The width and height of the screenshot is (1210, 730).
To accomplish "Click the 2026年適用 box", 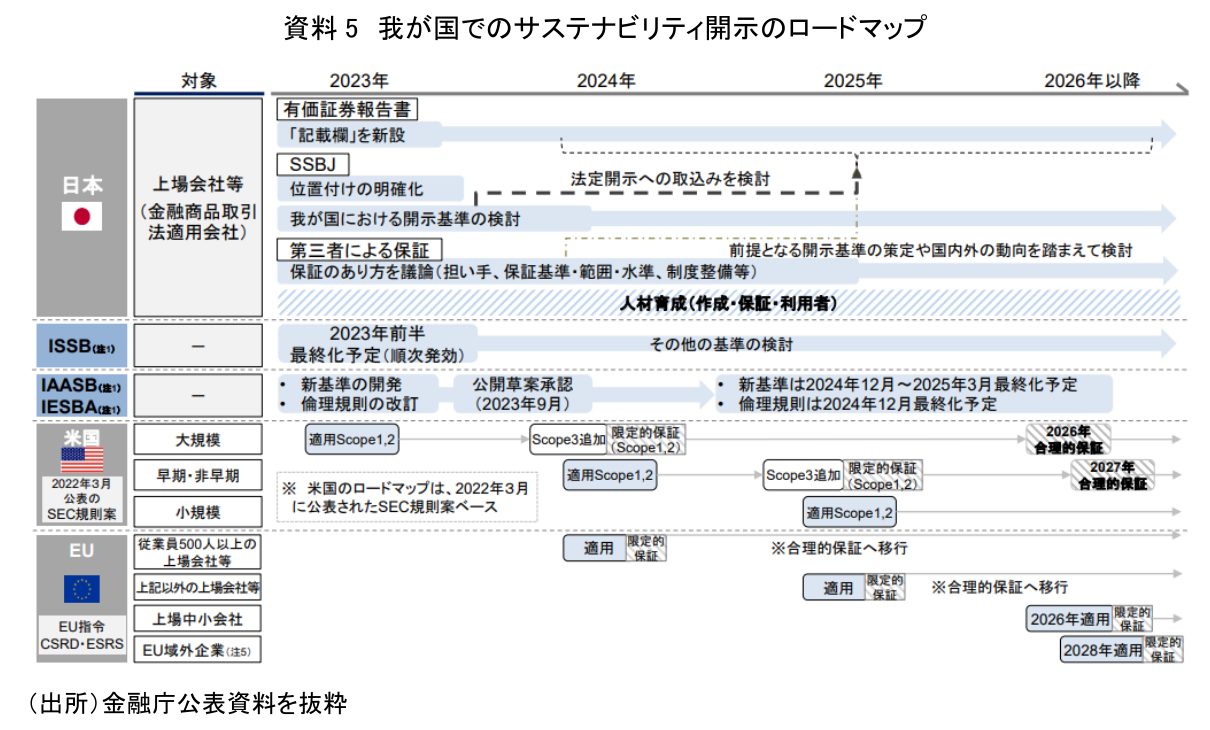I will coord(1069,619).
